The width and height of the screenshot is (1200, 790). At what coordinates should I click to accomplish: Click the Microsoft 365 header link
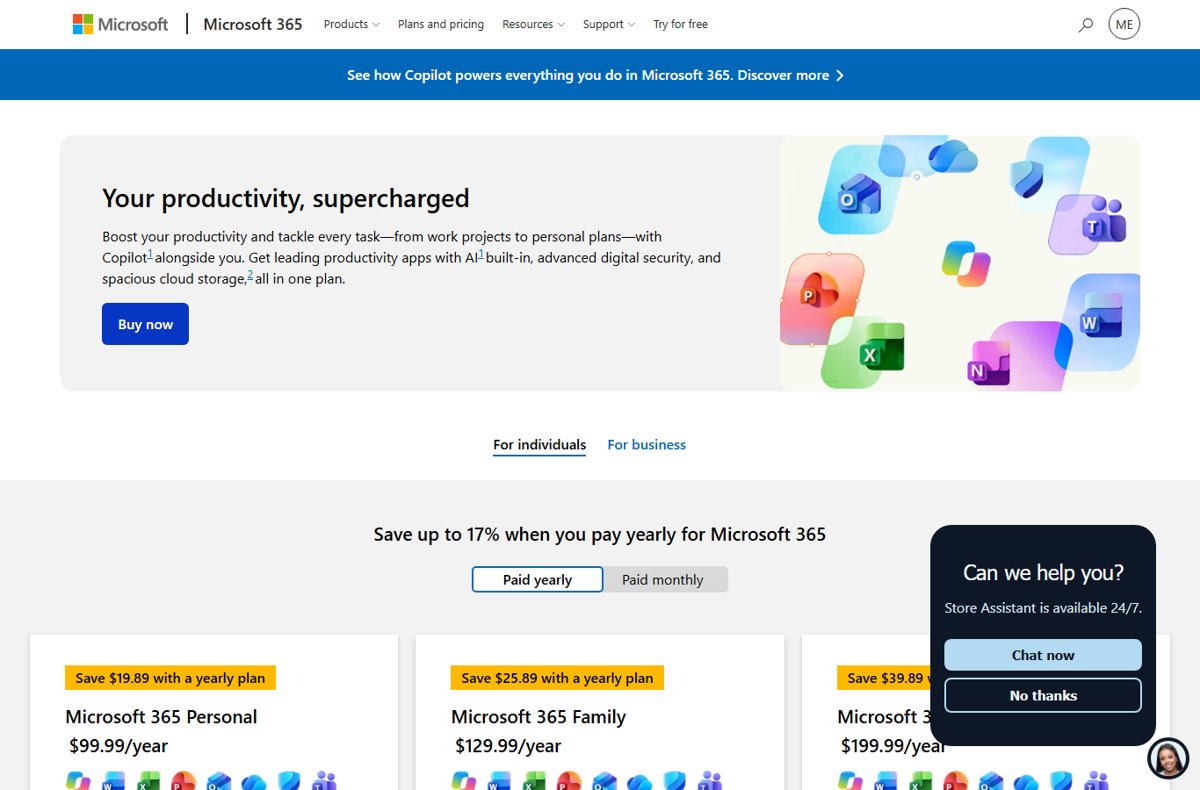click(253, 24)
